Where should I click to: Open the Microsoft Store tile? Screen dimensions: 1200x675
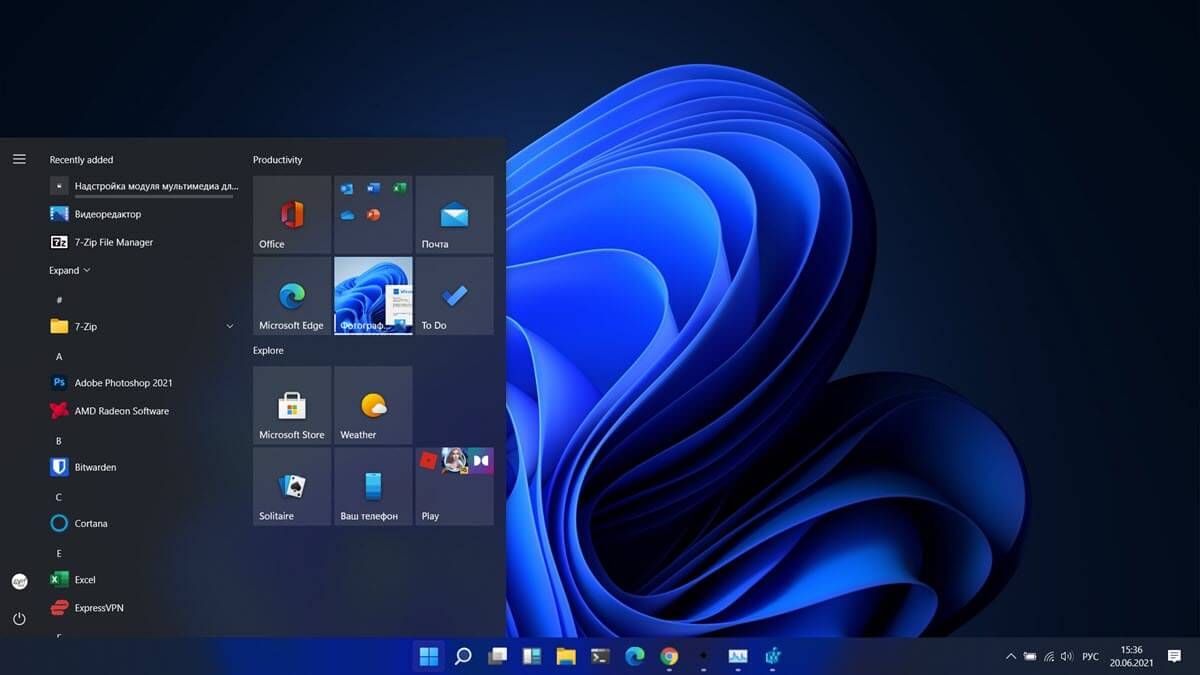[291, 405]
